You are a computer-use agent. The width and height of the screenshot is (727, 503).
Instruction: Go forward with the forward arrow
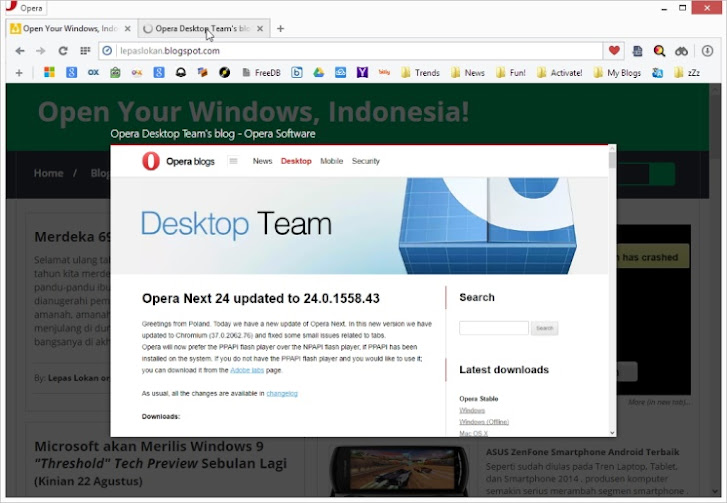coord(41,51)
